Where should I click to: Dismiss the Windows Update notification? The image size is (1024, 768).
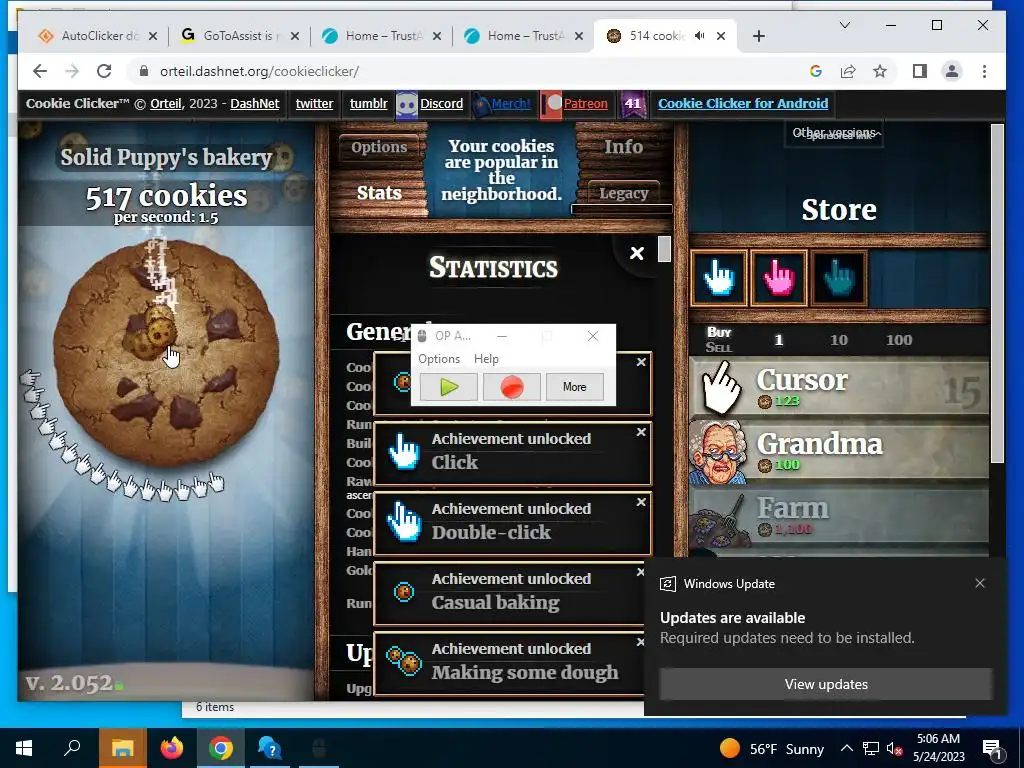(x=980, y=583)
